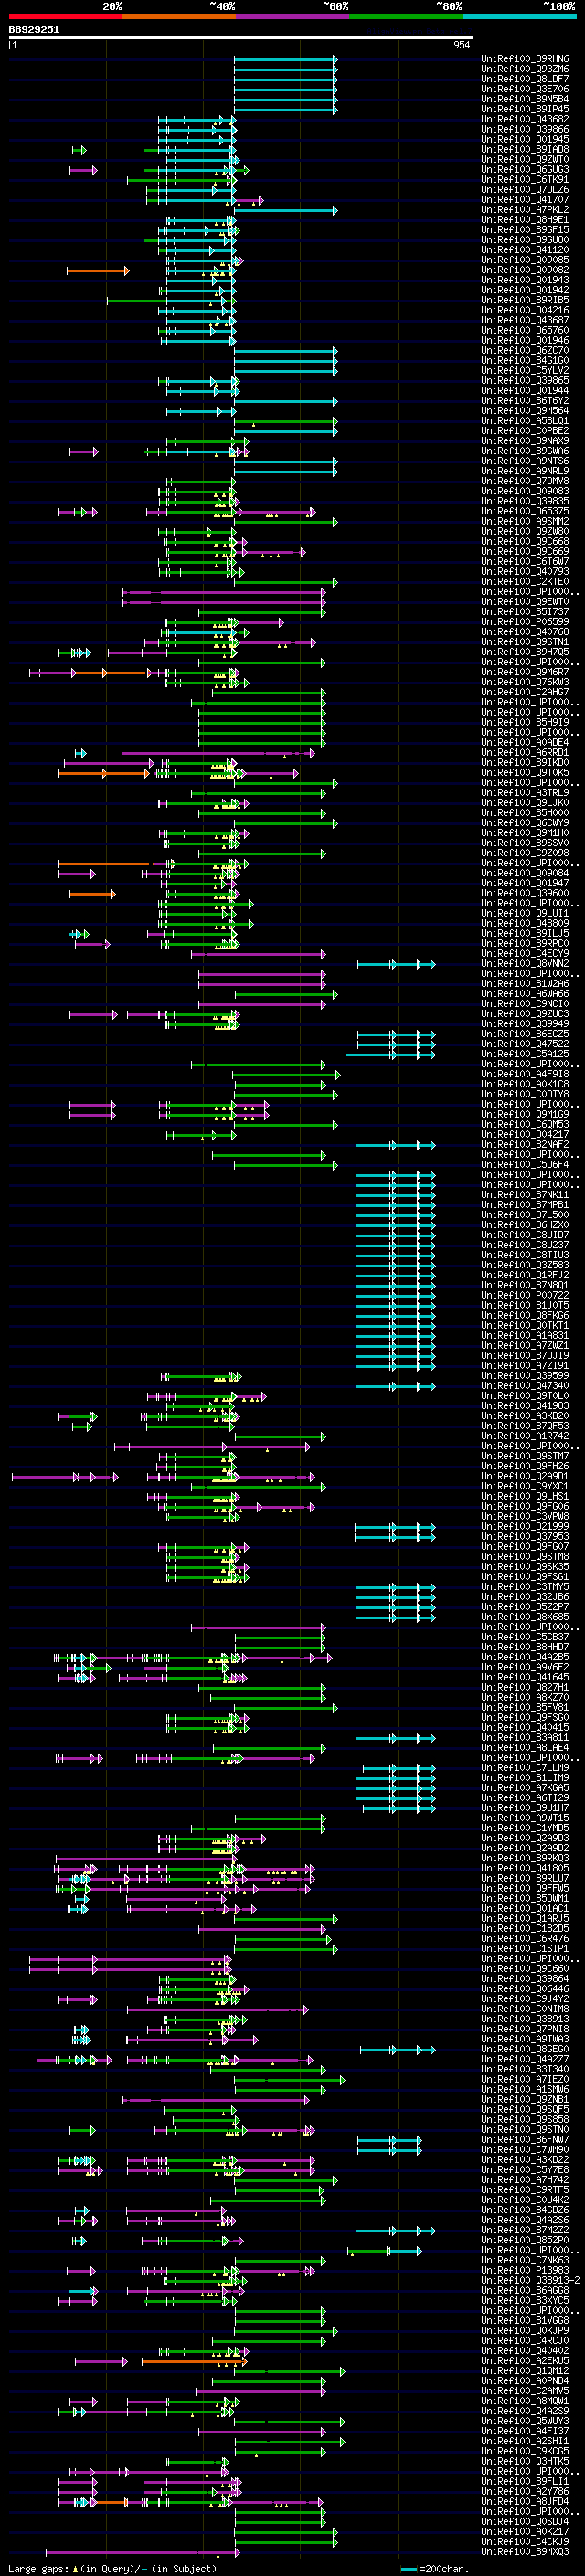Image resolution: width=585 pixels, height=2576 pixels.
Task: Select hit UniRef100_Q8LDF7
Action: pyautogui.click(x=525, y=79)
